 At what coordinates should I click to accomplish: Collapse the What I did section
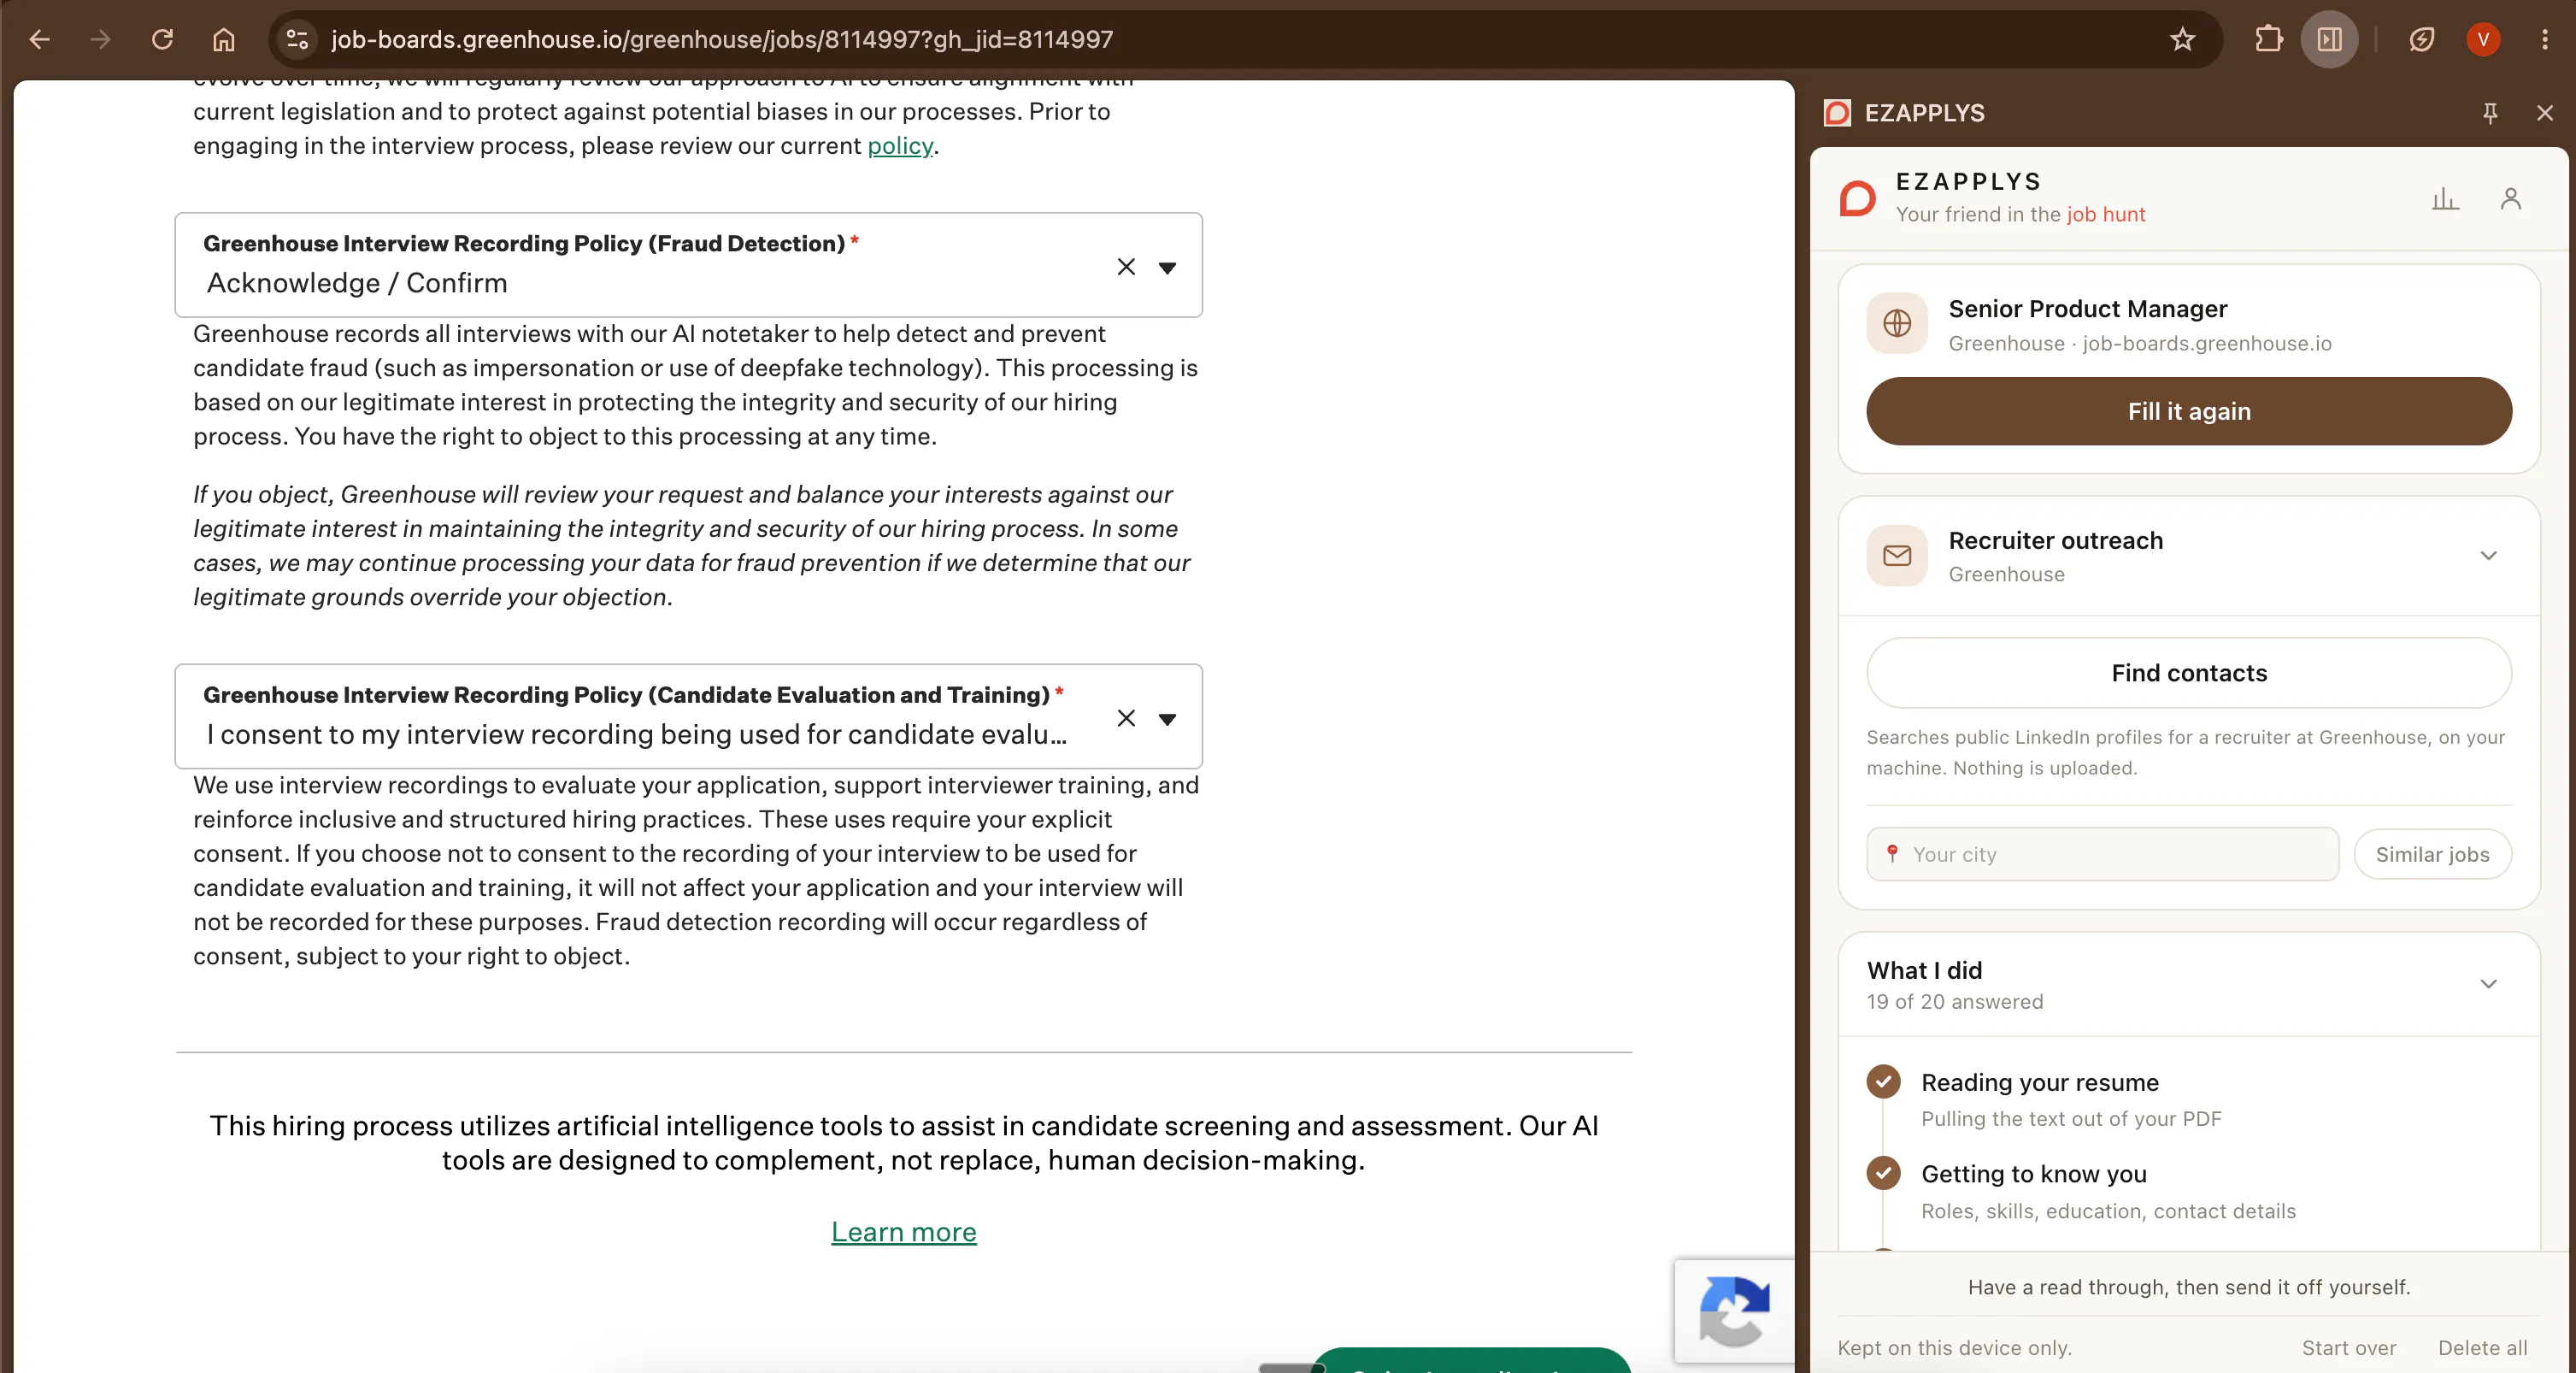point(2489,984)
